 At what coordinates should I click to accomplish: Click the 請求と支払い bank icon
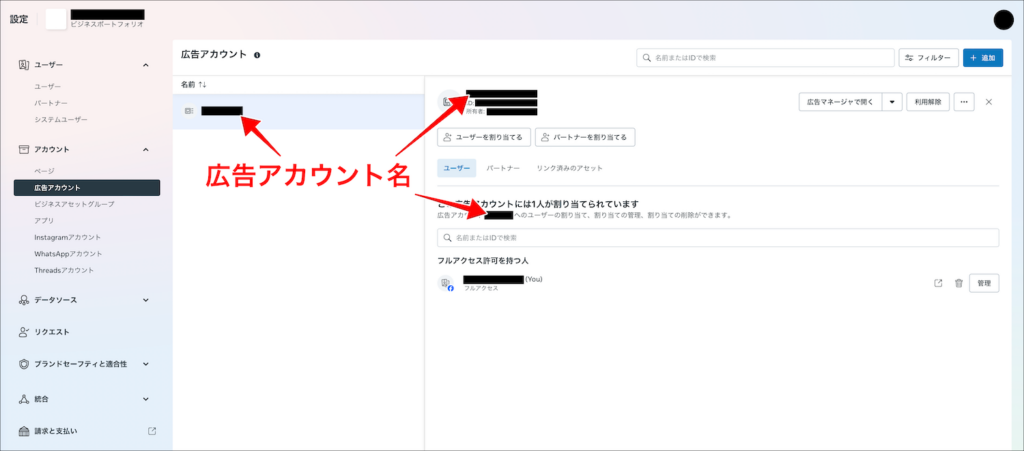[24, 431]
